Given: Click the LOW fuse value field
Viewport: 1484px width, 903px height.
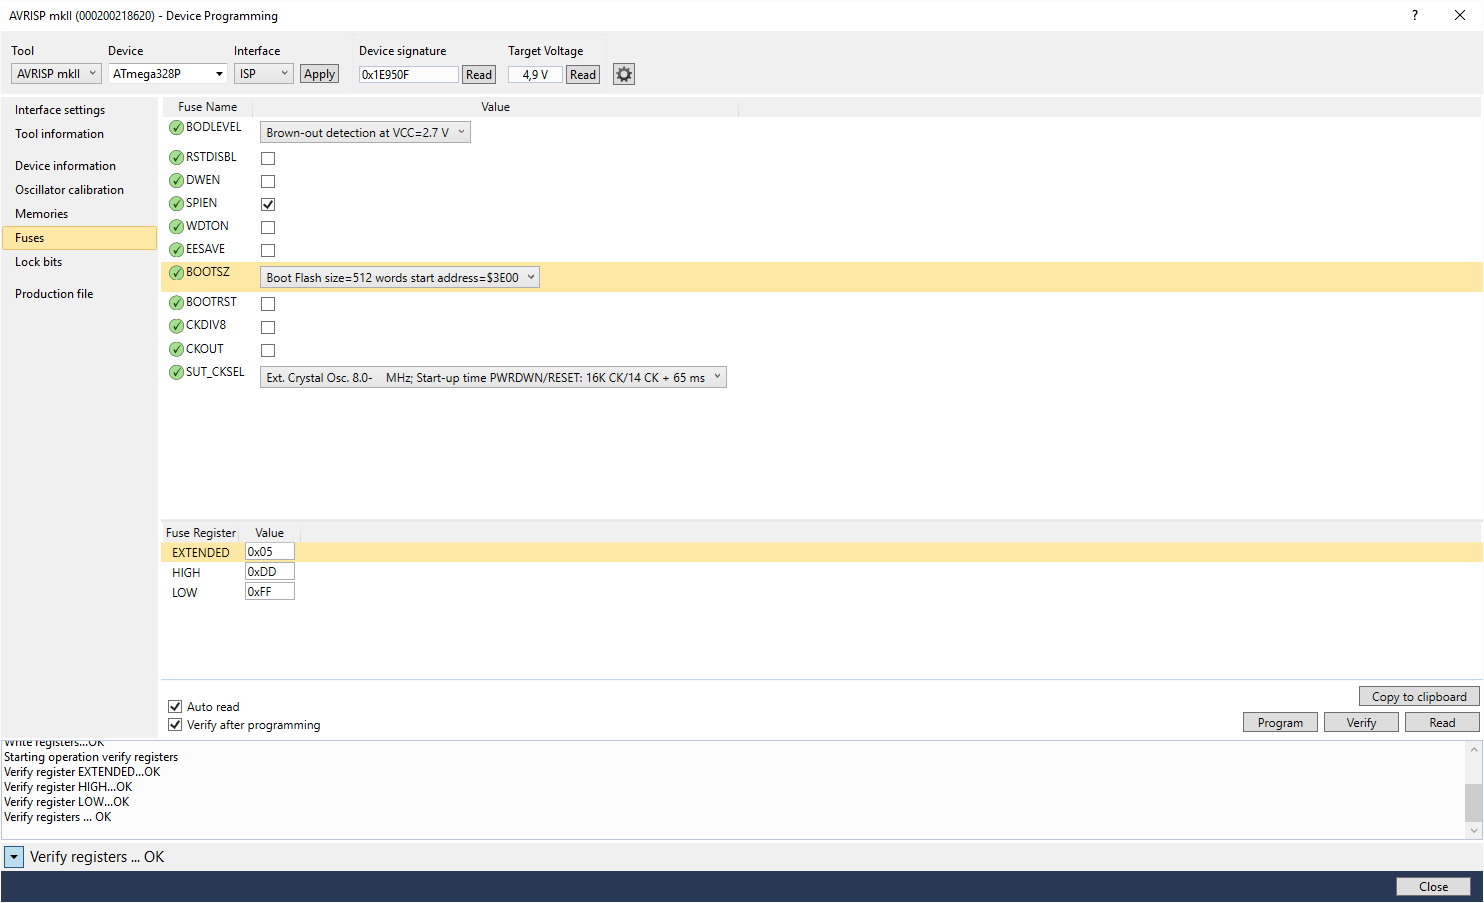Looking at the screenshot, I should 270,592.
